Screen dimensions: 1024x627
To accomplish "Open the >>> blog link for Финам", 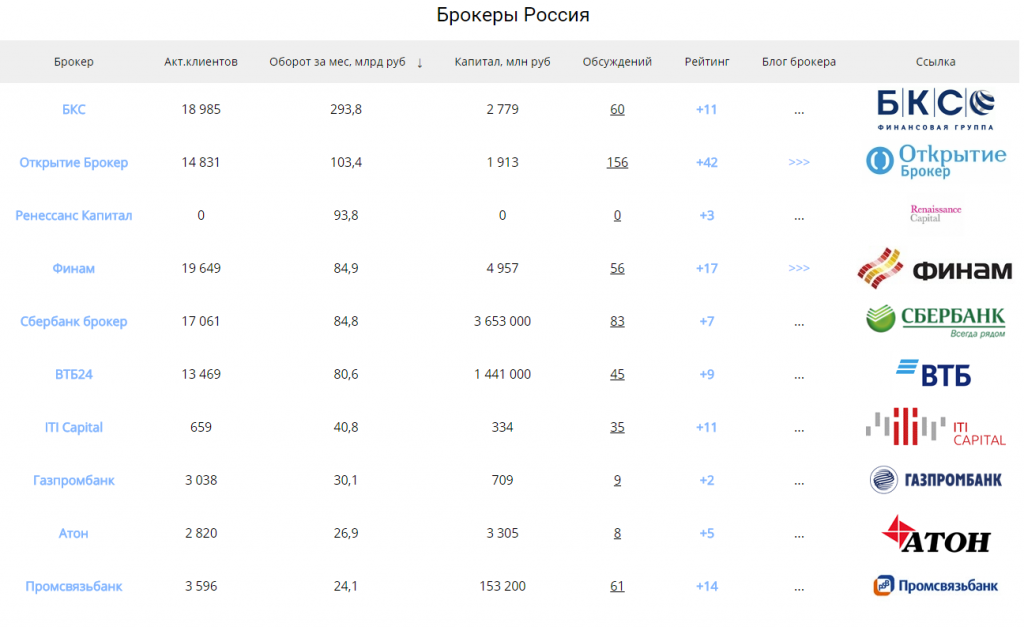I will [799, 268].
